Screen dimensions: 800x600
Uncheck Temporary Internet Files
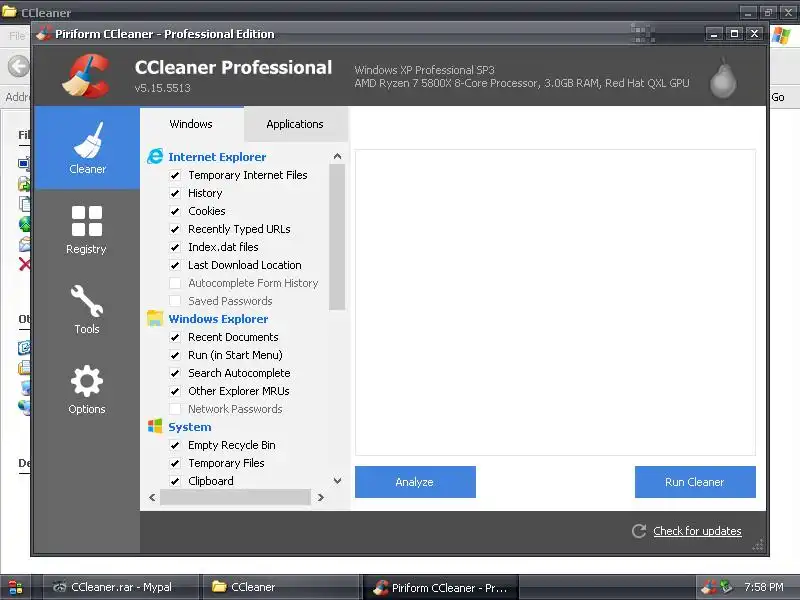[x=175, y=176]
